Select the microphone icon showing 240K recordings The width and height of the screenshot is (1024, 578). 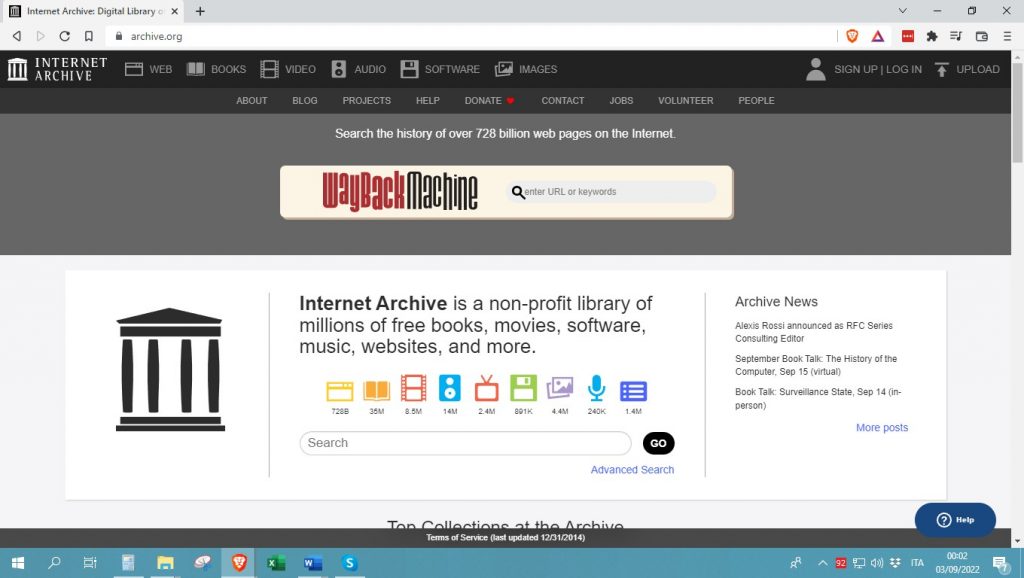tap(596, 390)
